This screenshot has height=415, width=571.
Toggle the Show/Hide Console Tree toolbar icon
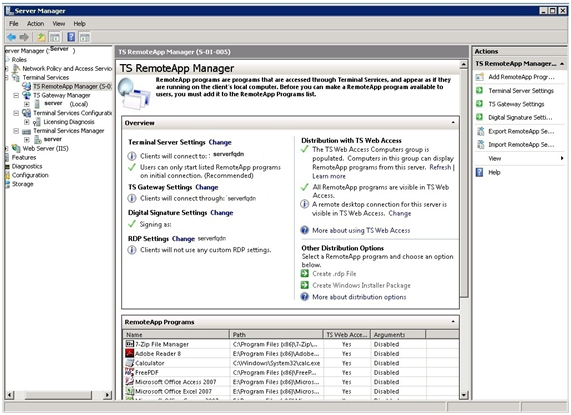(55, 37)
